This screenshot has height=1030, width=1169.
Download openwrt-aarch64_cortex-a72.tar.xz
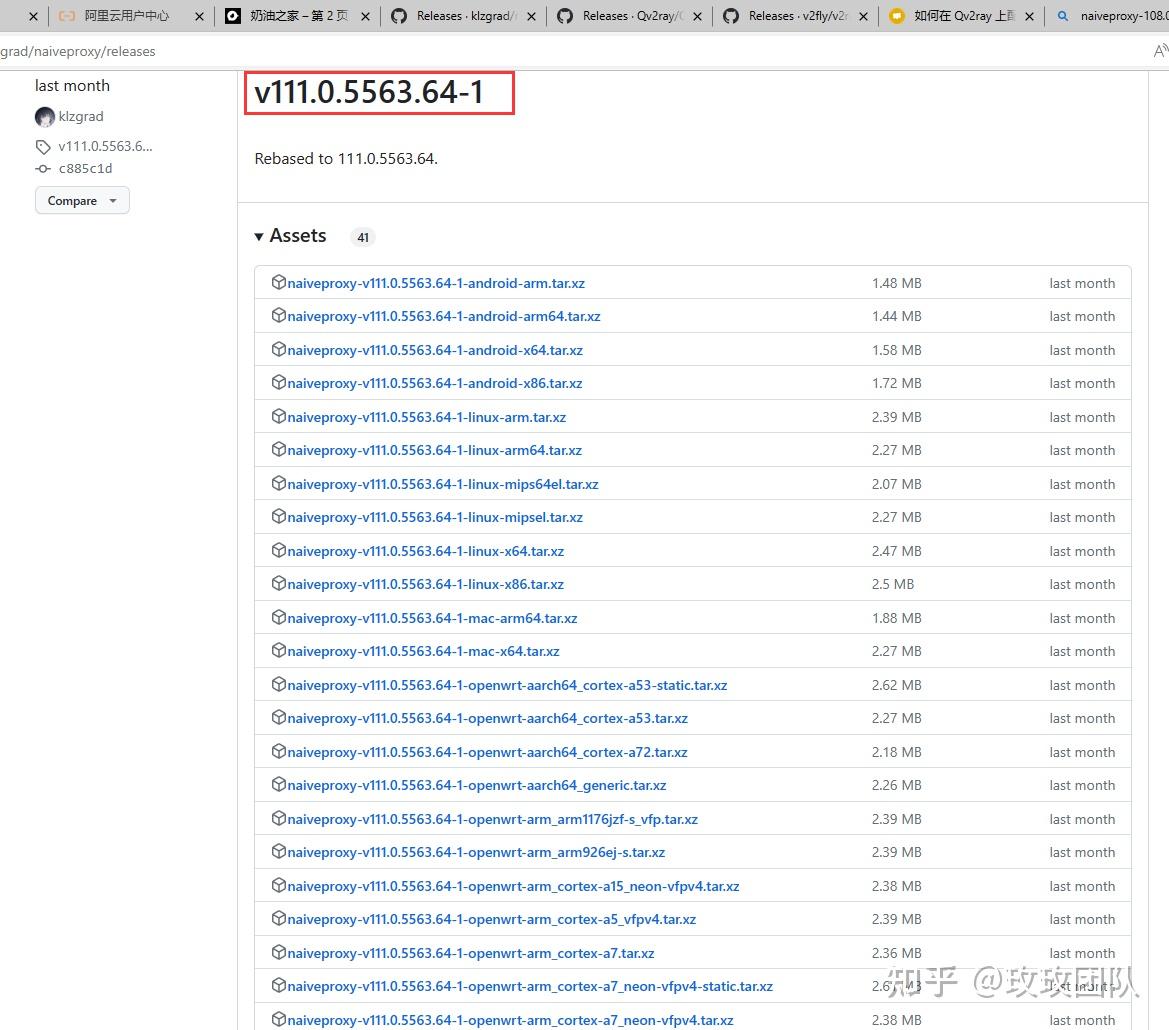(488, 753)
